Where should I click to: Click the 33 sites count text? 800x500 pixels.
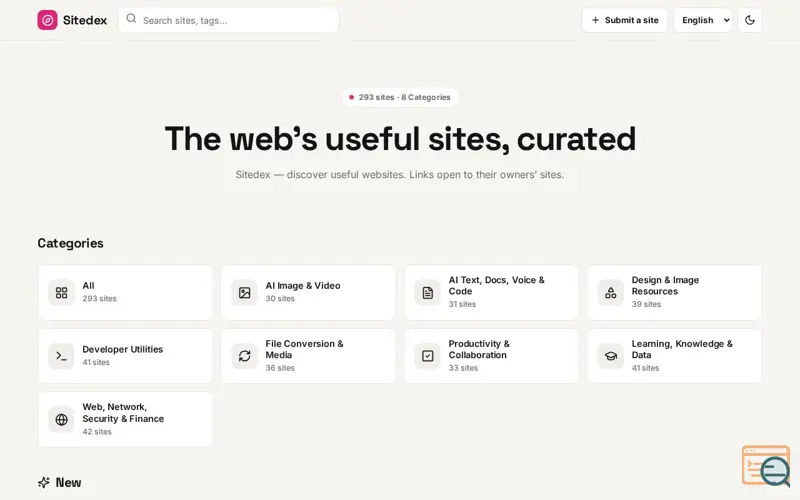coord(463,368)
